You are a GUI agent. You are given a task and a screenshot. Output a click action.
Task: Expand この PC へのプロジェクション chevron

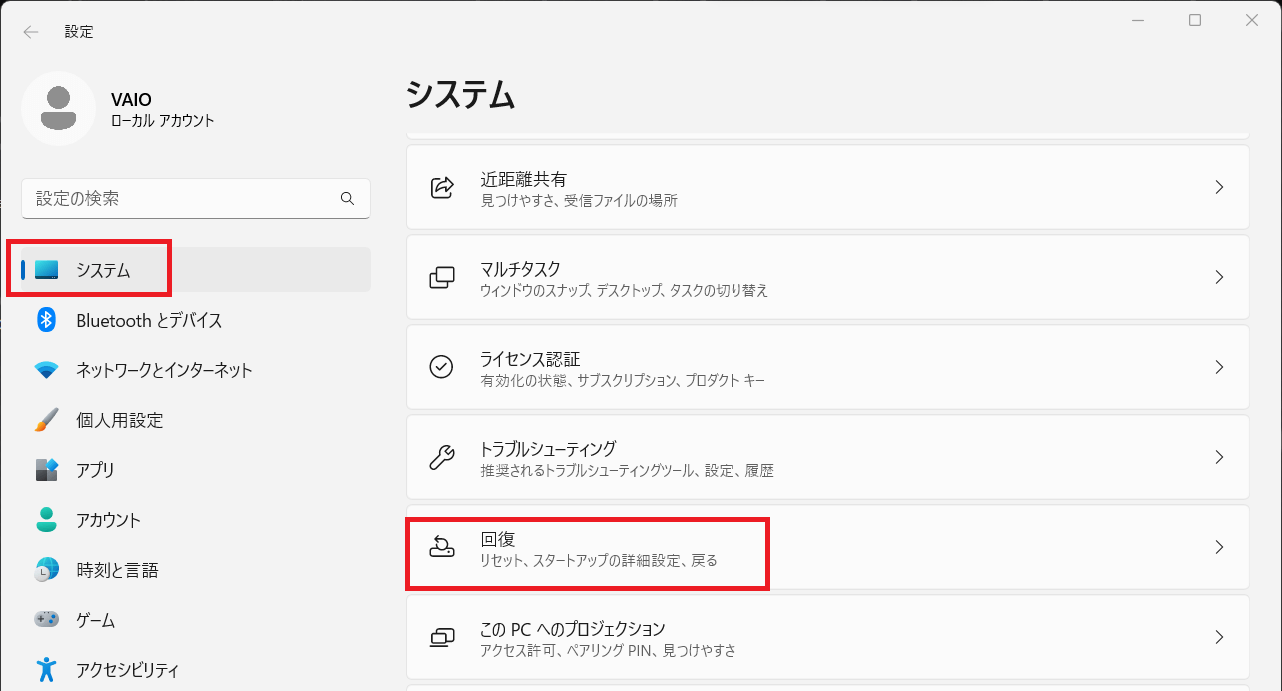[x=1219, y=637]
